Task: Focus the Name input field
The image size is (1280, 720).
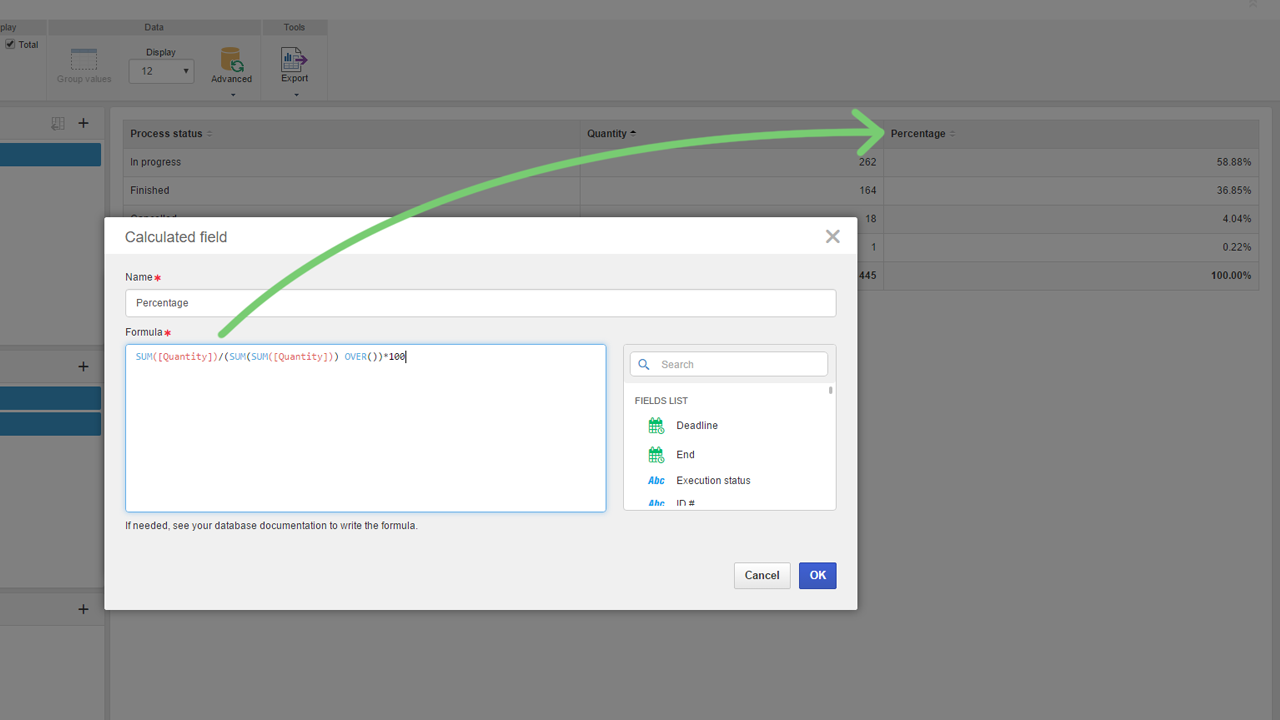Action: tap(480, 303)
